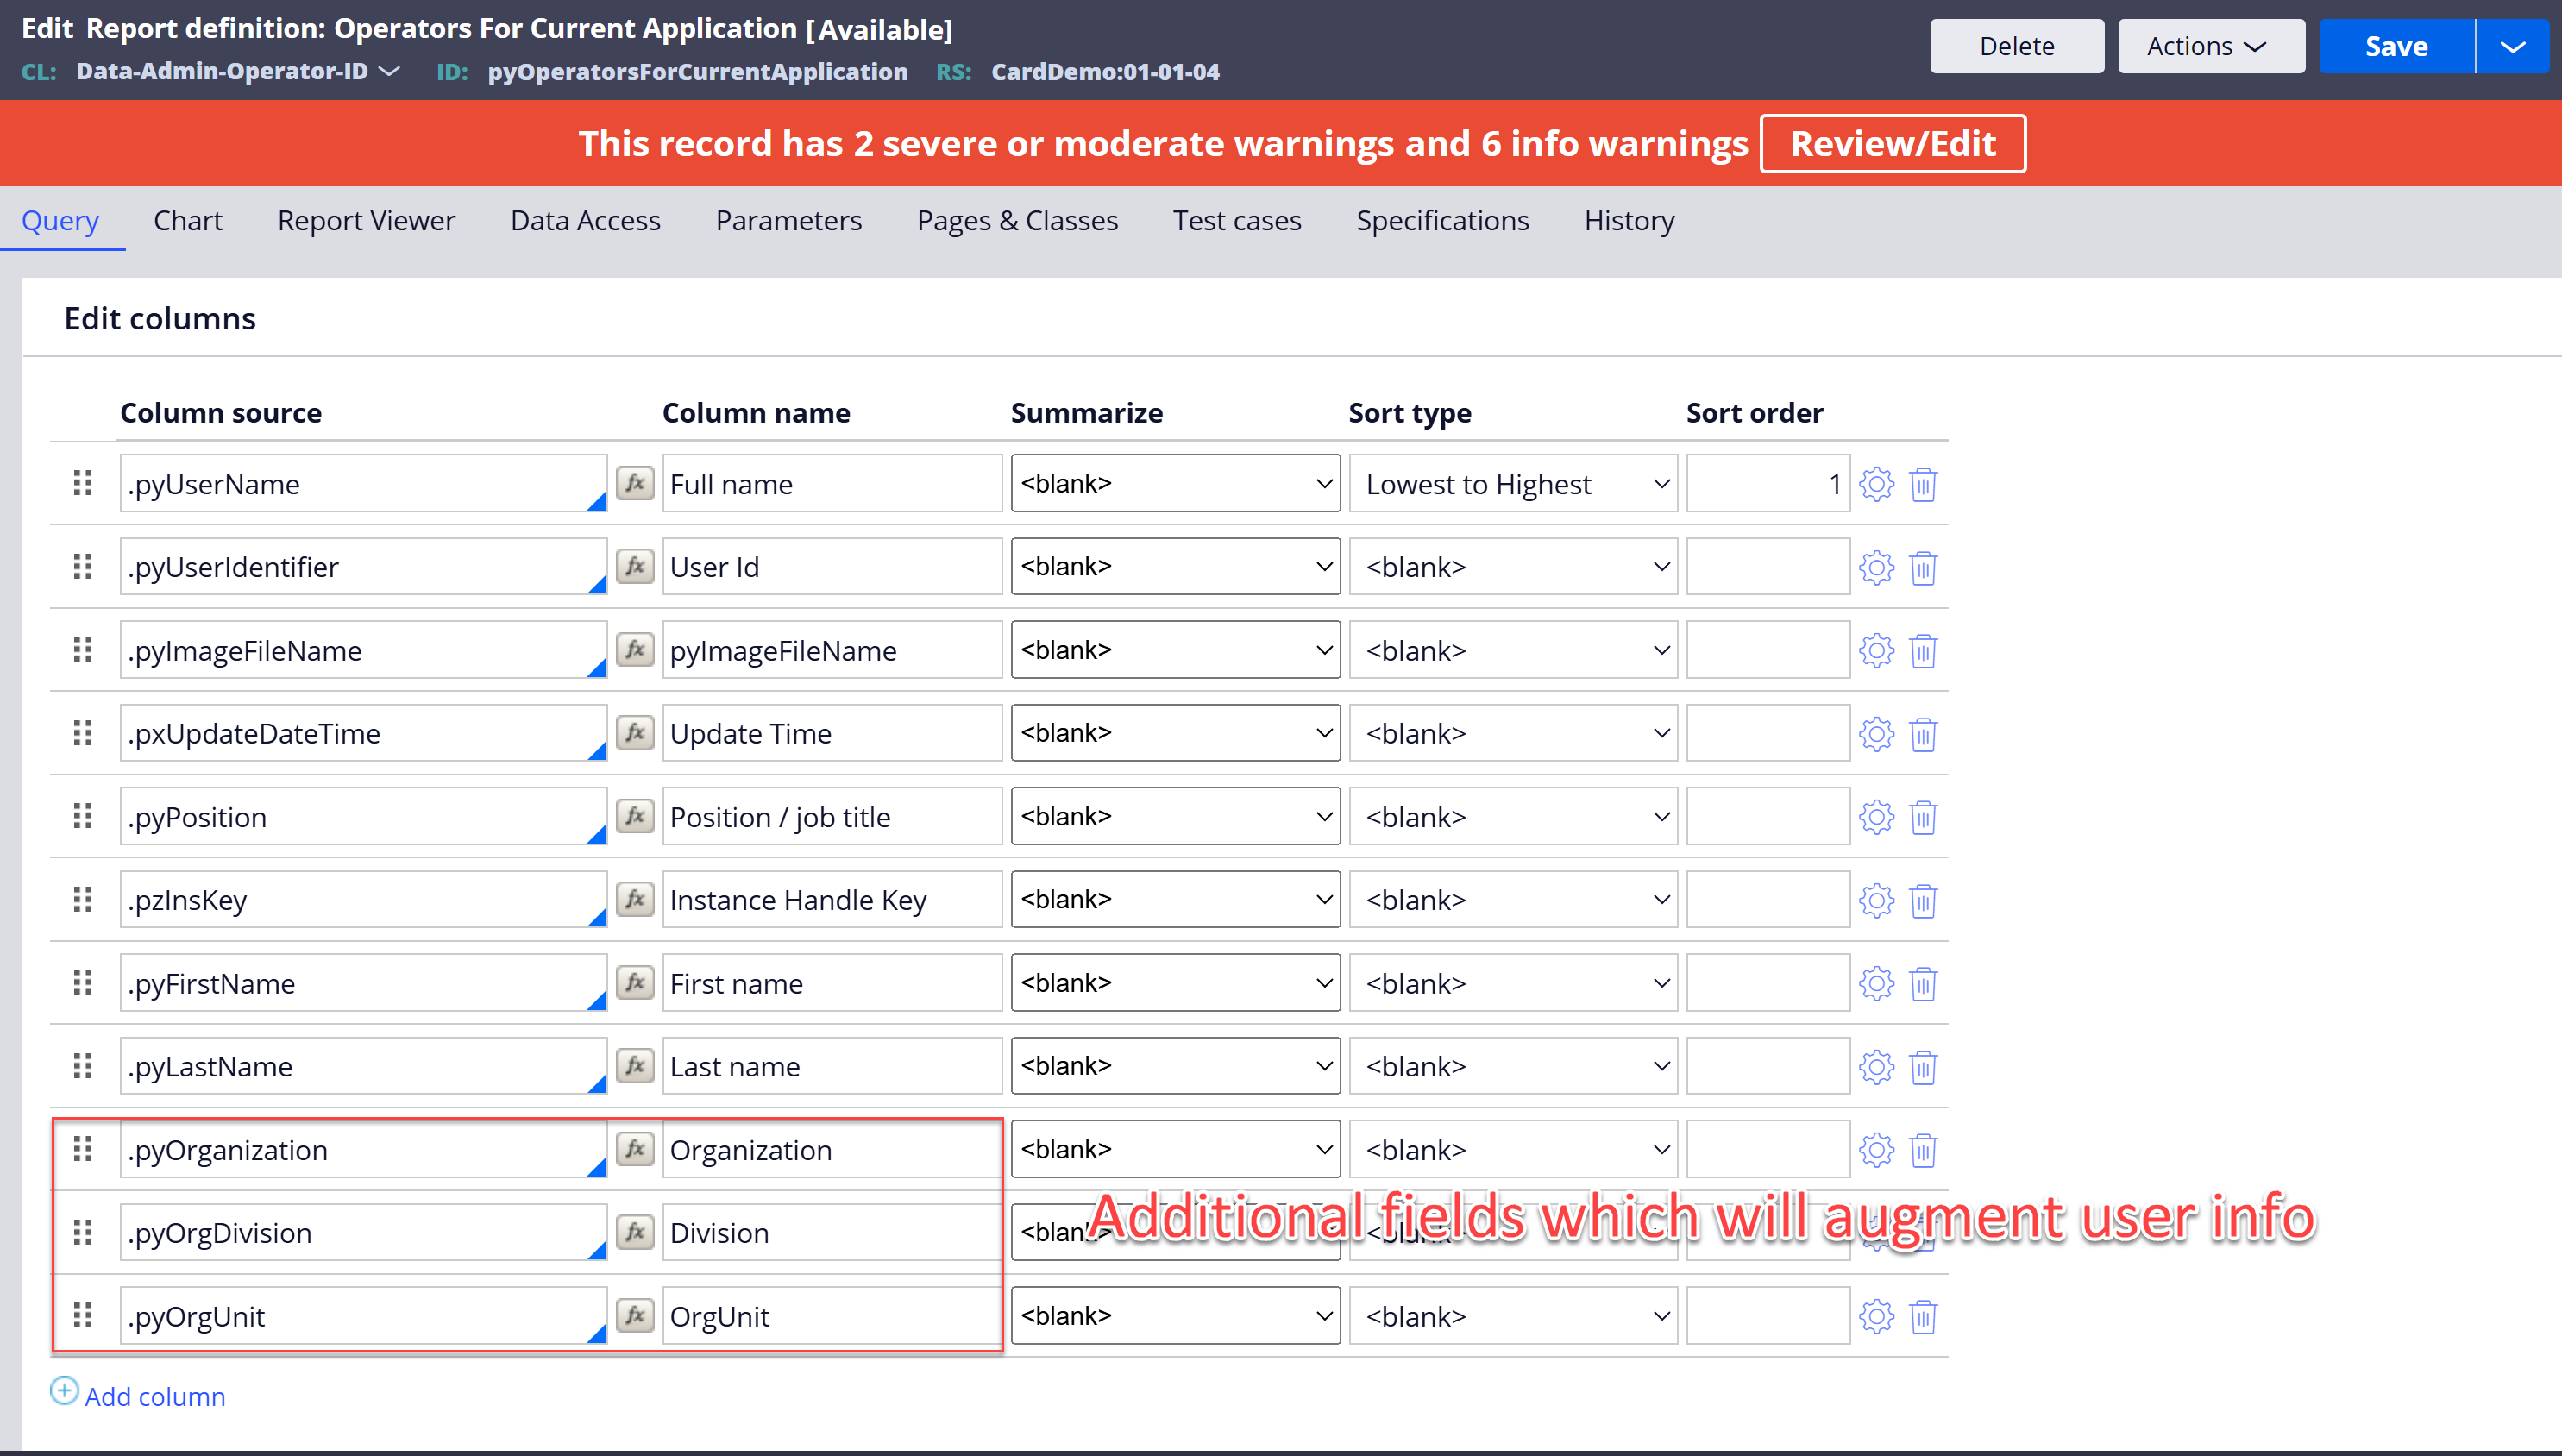Switch to the Chart tab
Image resolution: width=2562 pixels, height=1456 pixels.
[x=187, y=220]
